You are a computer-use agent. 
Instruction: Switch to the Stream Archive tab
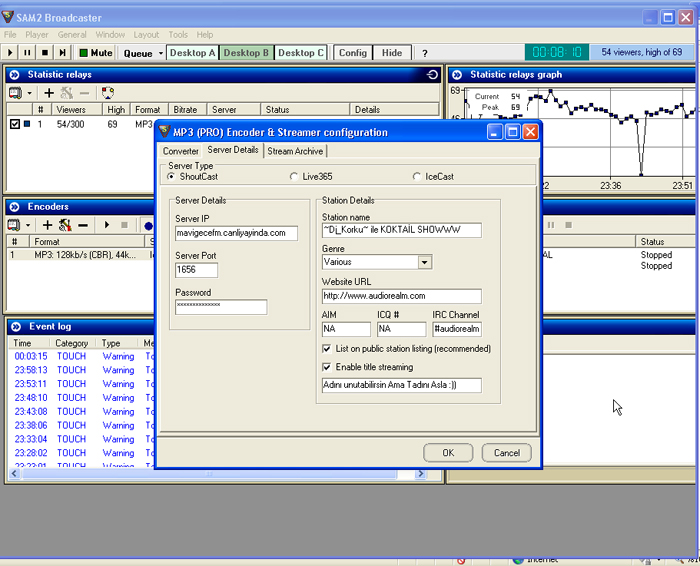[x=295, y=151]
